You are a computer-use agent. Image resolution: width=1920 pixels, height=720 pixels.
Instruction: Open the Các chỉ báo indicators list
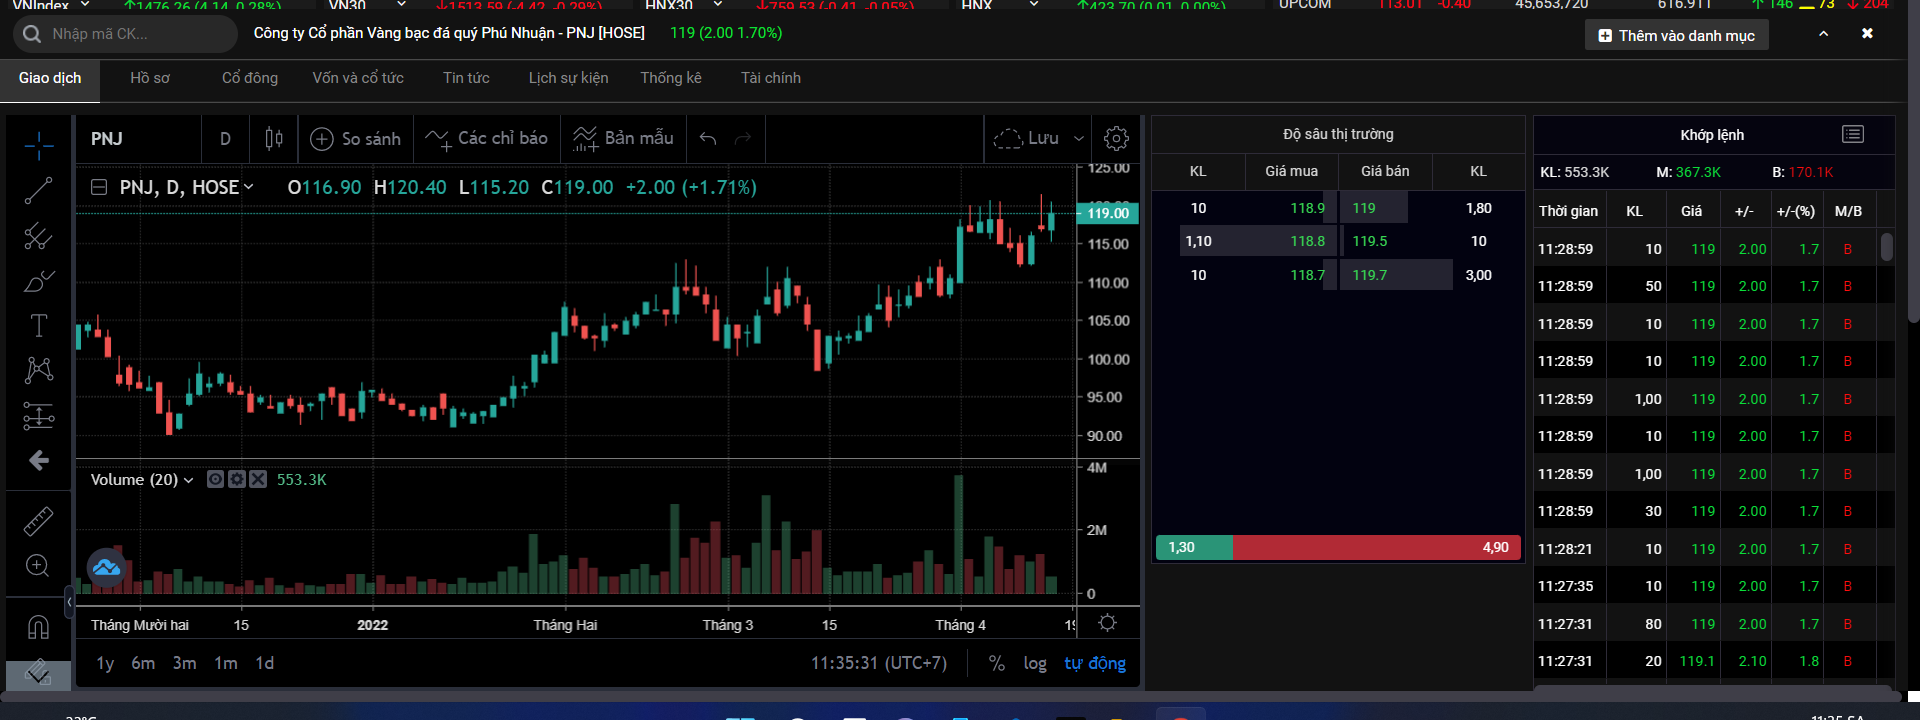486,139
